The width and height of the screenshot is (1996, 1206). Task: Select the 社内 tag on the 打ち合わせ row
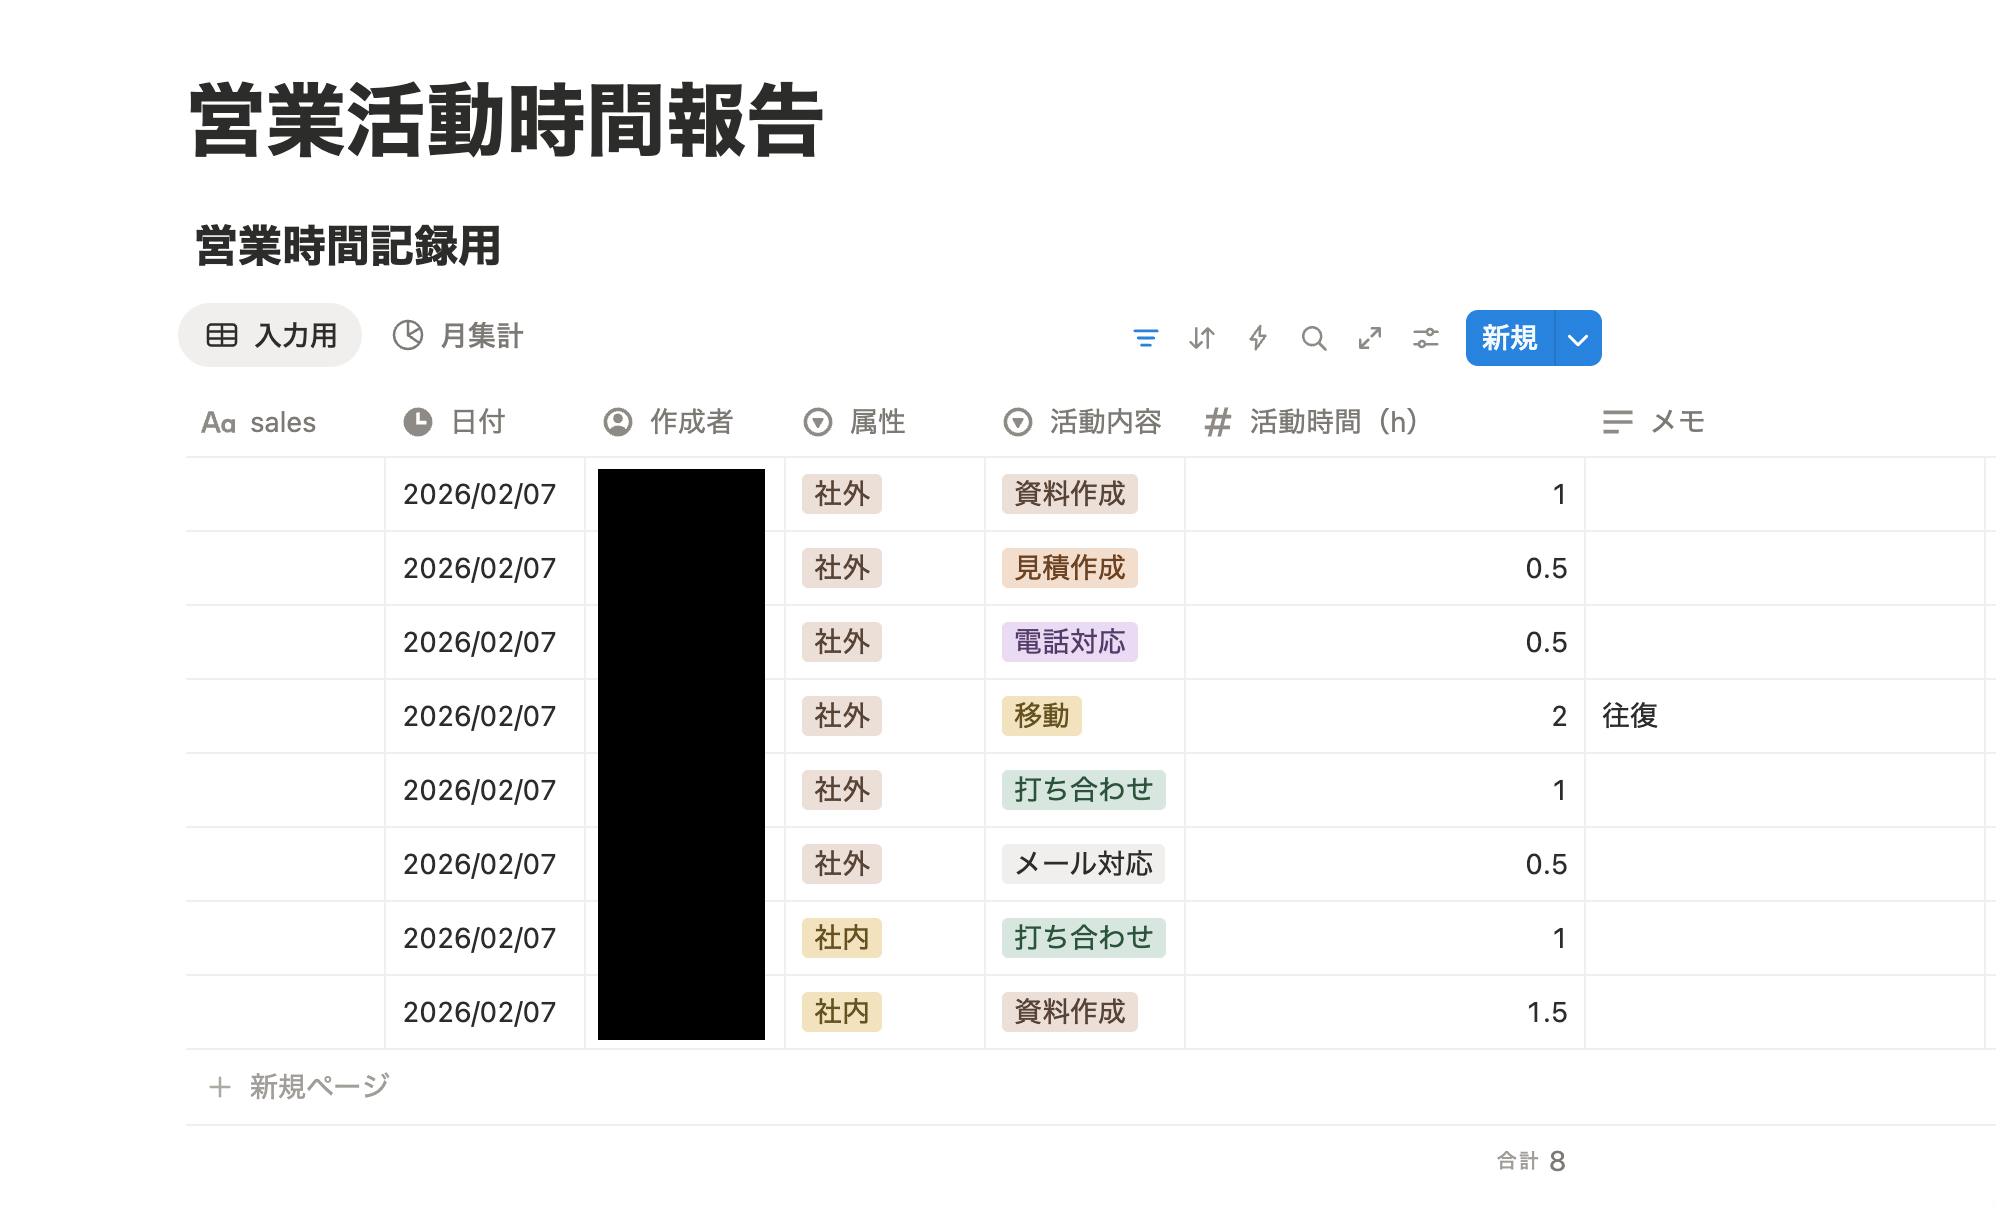pyautogui.click(x=841, y=938)
